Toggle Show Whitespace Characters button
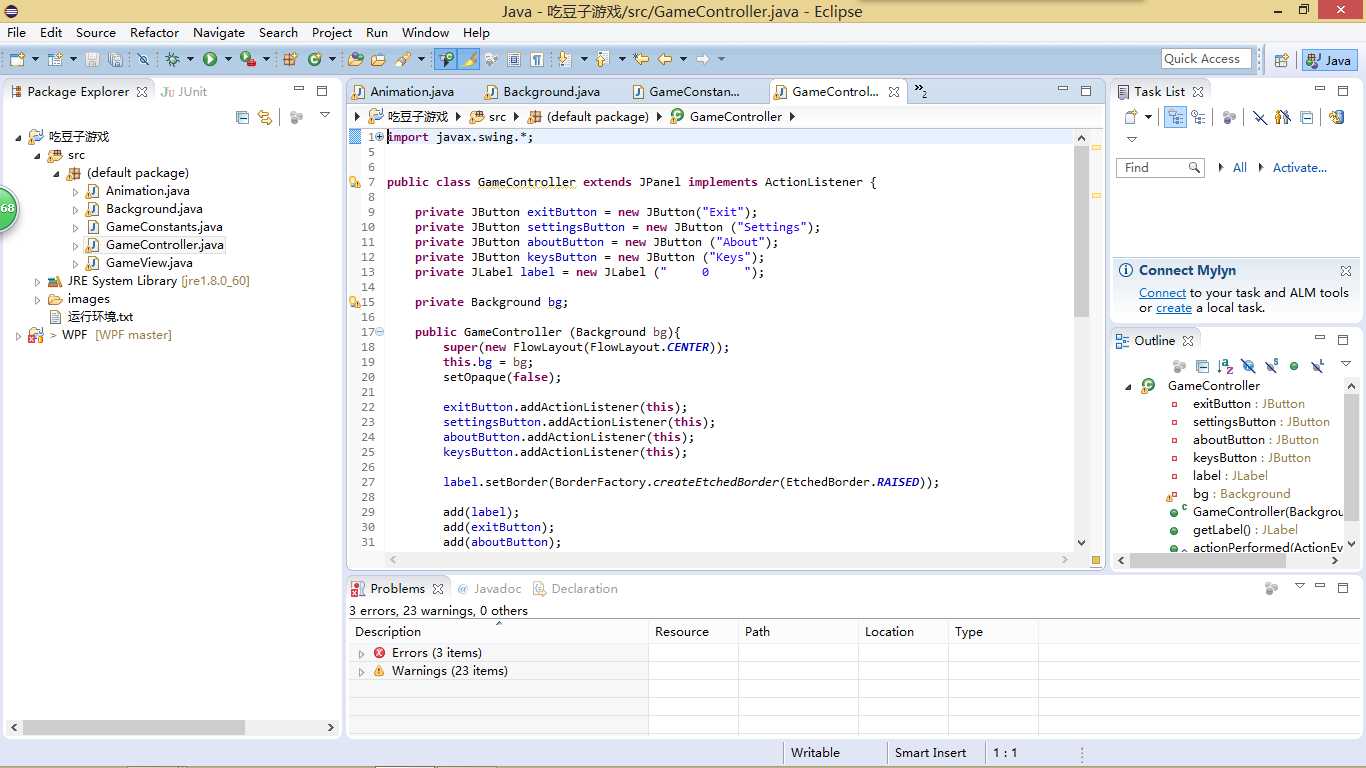Viewport: 1366px width, 768px height. point(537,60)
